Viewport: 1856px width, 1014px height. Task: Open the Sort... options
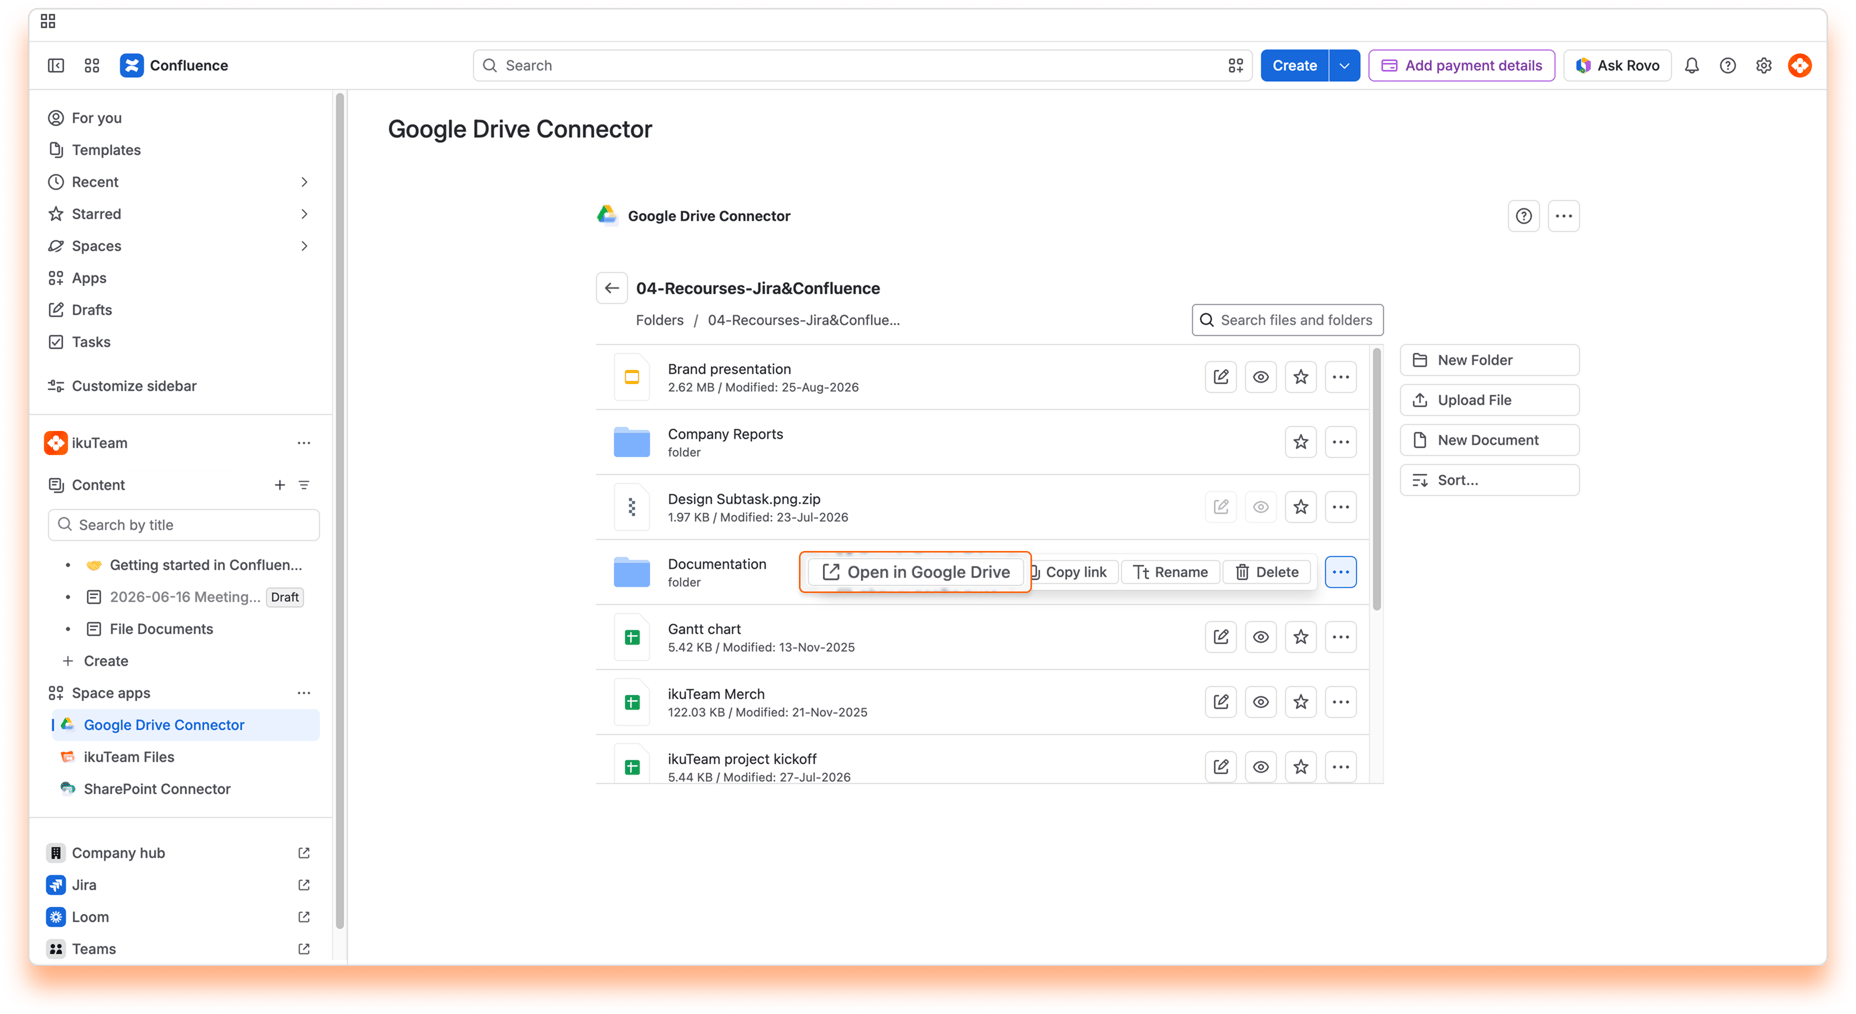pyautogui.click(x=1489, y=480)
